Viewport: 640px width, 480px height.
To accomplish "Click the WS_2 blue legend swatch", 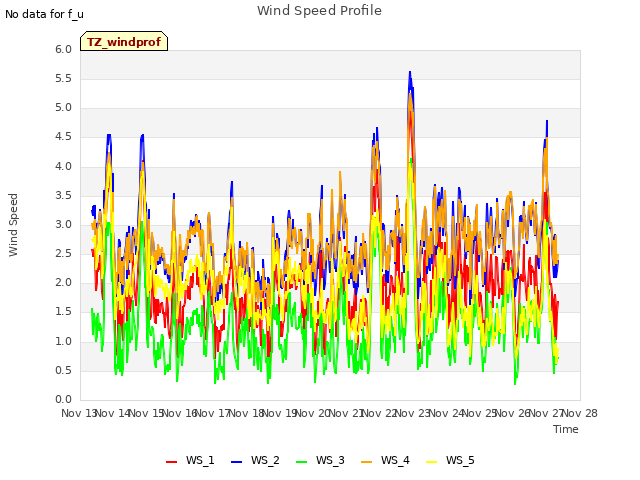I will tap(236, 462).
